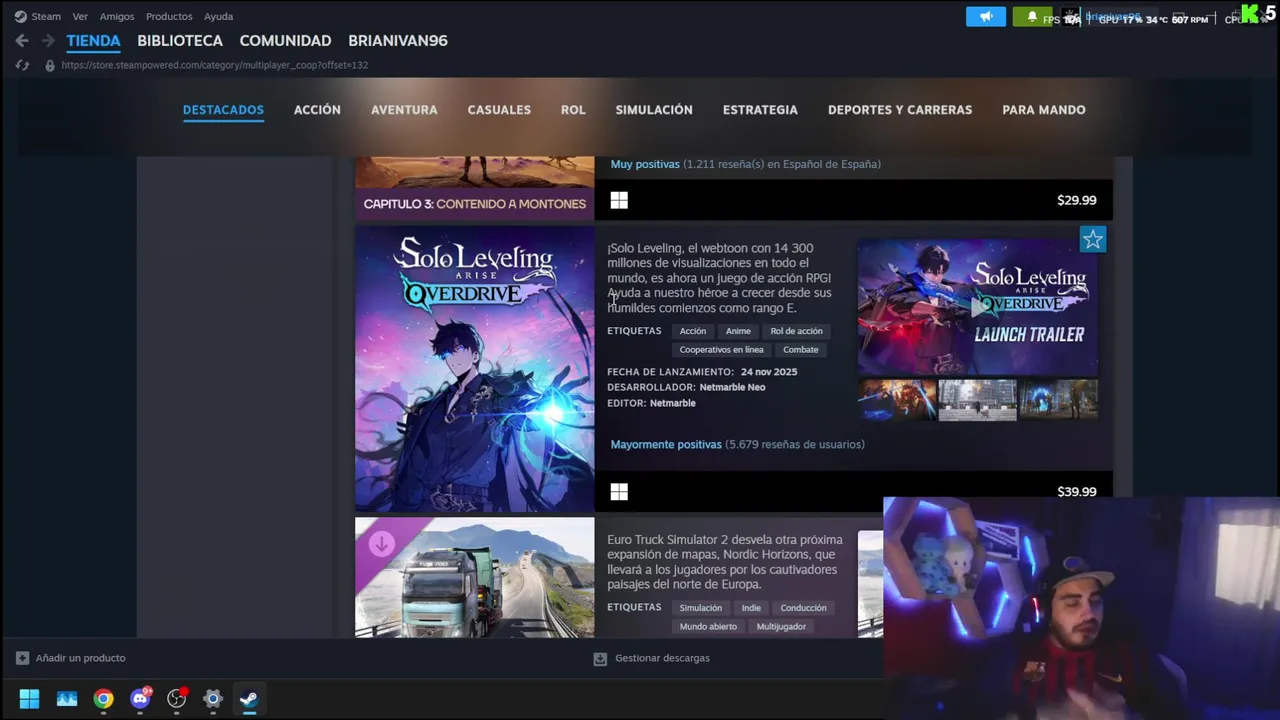Play the Solo Leveling Launch Trailer
The height and width of the screenshot is (720, 1280).
[x=978, y=307]
